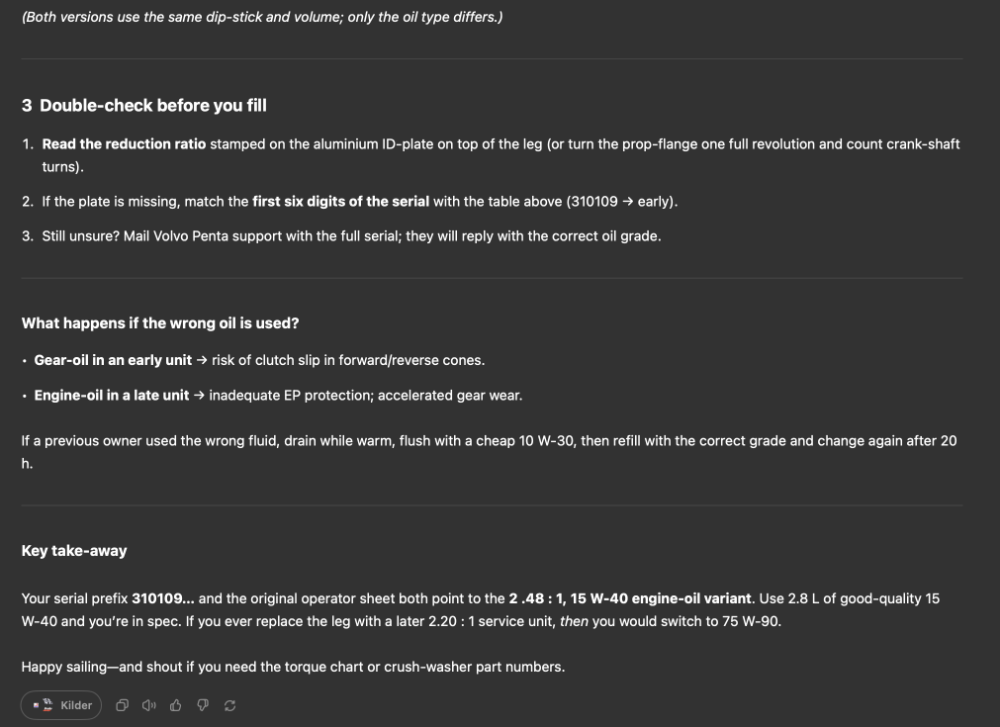The image size is (1000, 727).
Task: Mark the answer with thumbs down
Action: click(203, 705)
